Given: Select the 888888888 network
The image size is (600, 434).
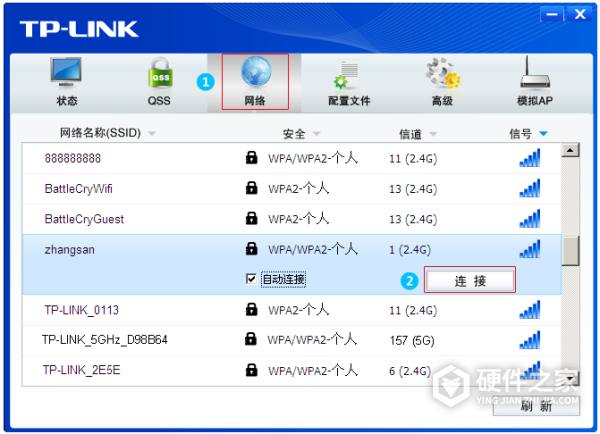Looking at the screenshot, I should [x=73, y=158].
